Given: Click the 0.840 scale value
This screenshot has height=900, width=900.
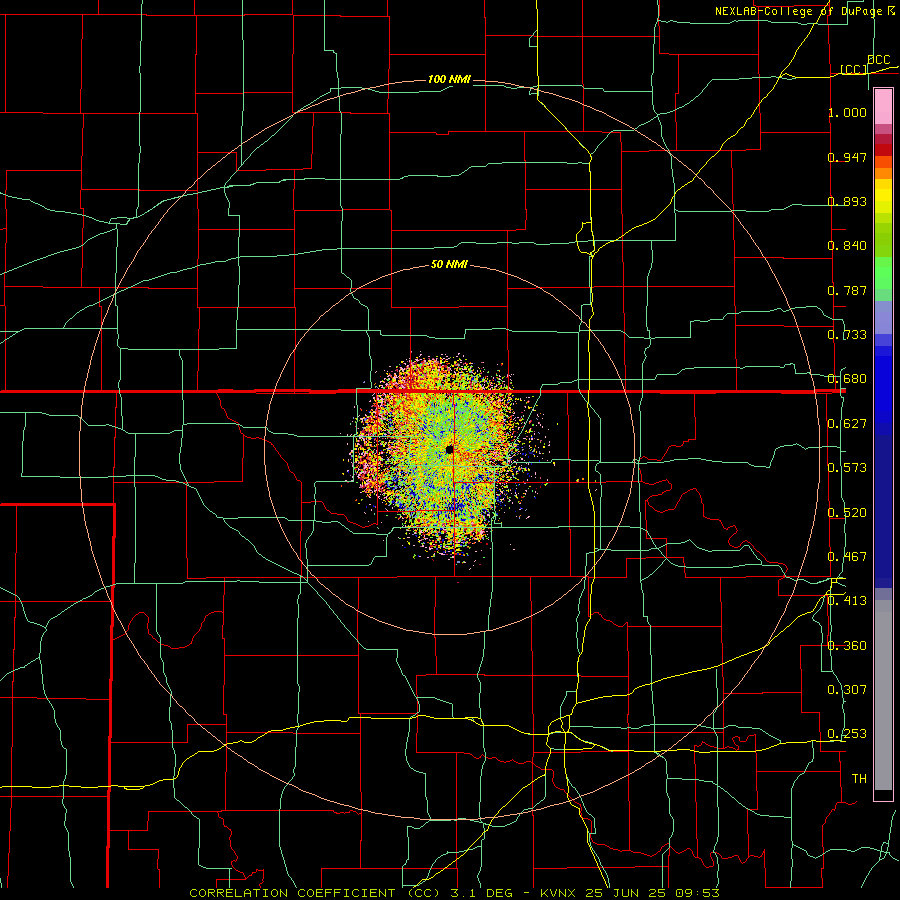Looking at the screenshot, I should pyautogui.click(x=847, y=246).
